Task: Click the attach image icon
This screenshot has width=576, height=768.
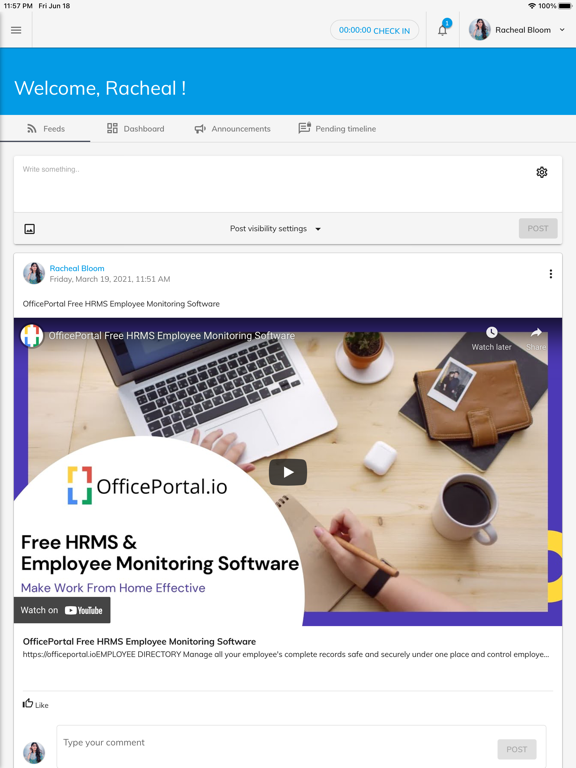Action: (x=29, y=229)
